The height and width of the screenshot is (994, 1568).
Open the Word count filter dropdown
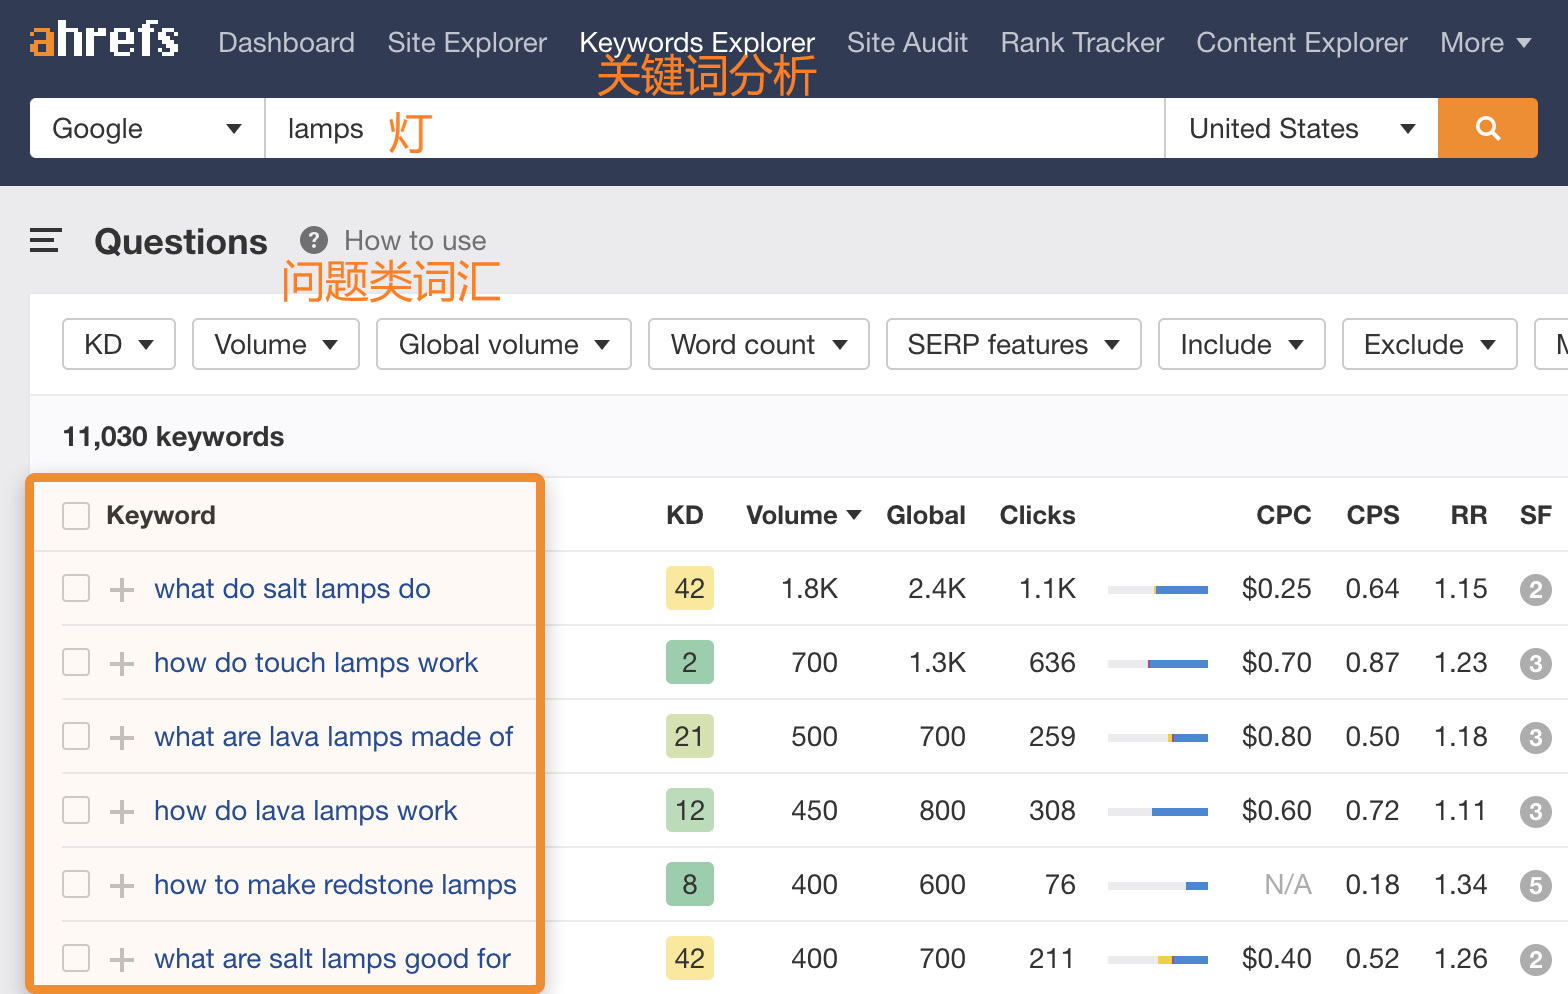[x=758, y=344]
